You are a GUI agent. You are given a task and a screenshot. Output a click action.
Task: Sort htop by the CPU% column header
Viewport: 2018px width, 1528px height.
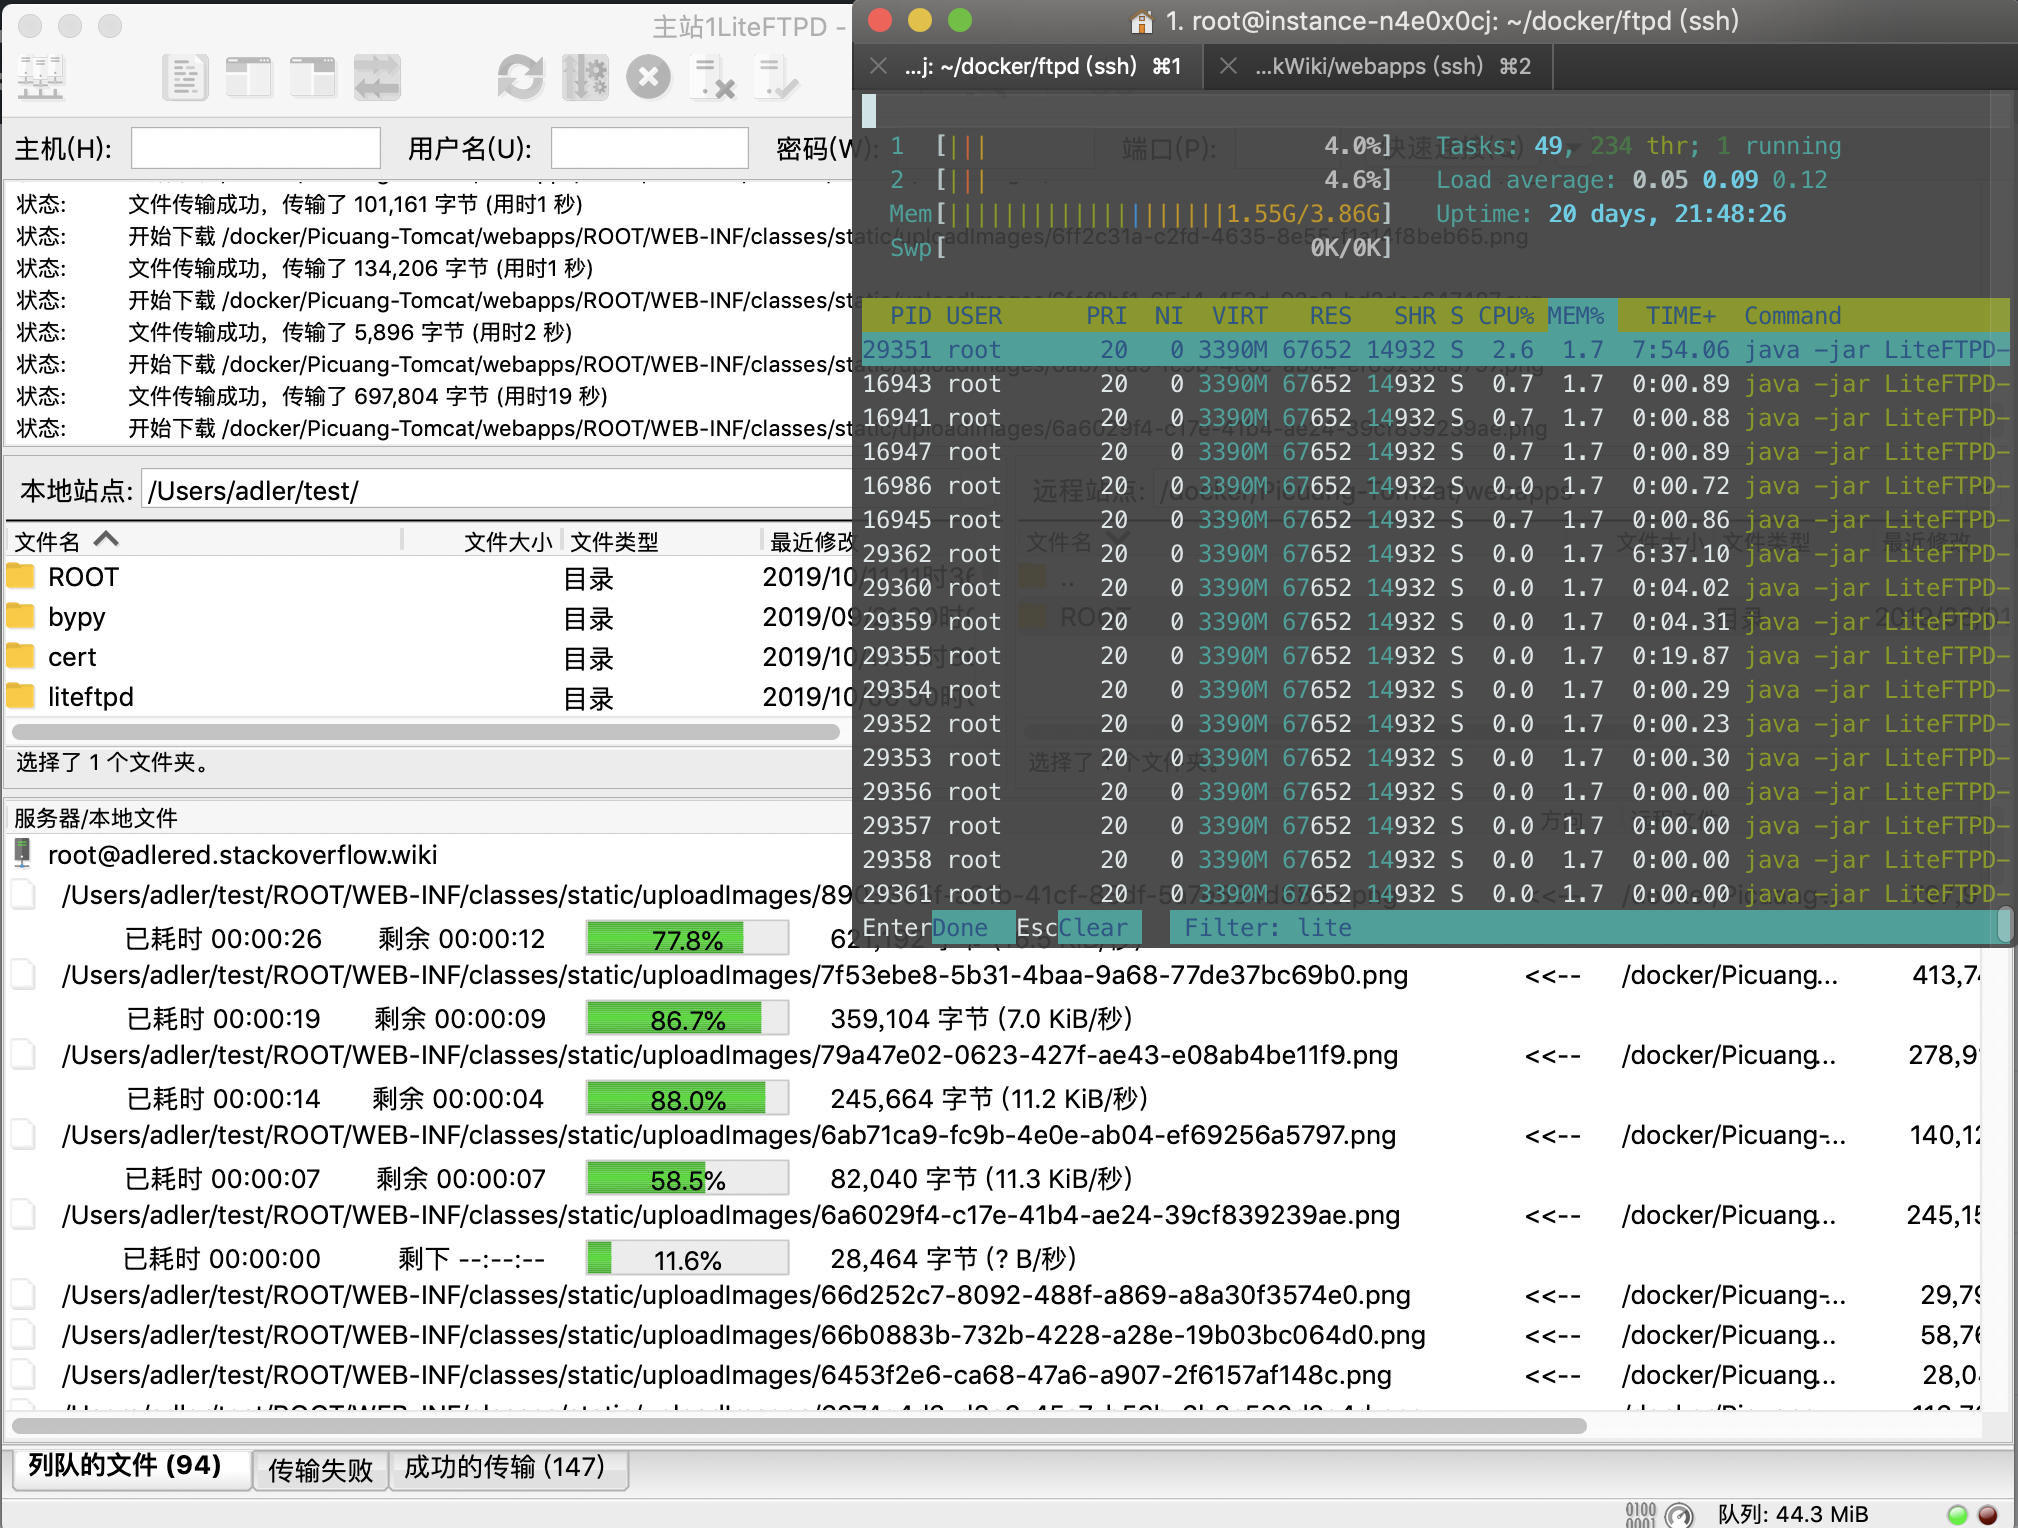click(x=1506, y=316)
